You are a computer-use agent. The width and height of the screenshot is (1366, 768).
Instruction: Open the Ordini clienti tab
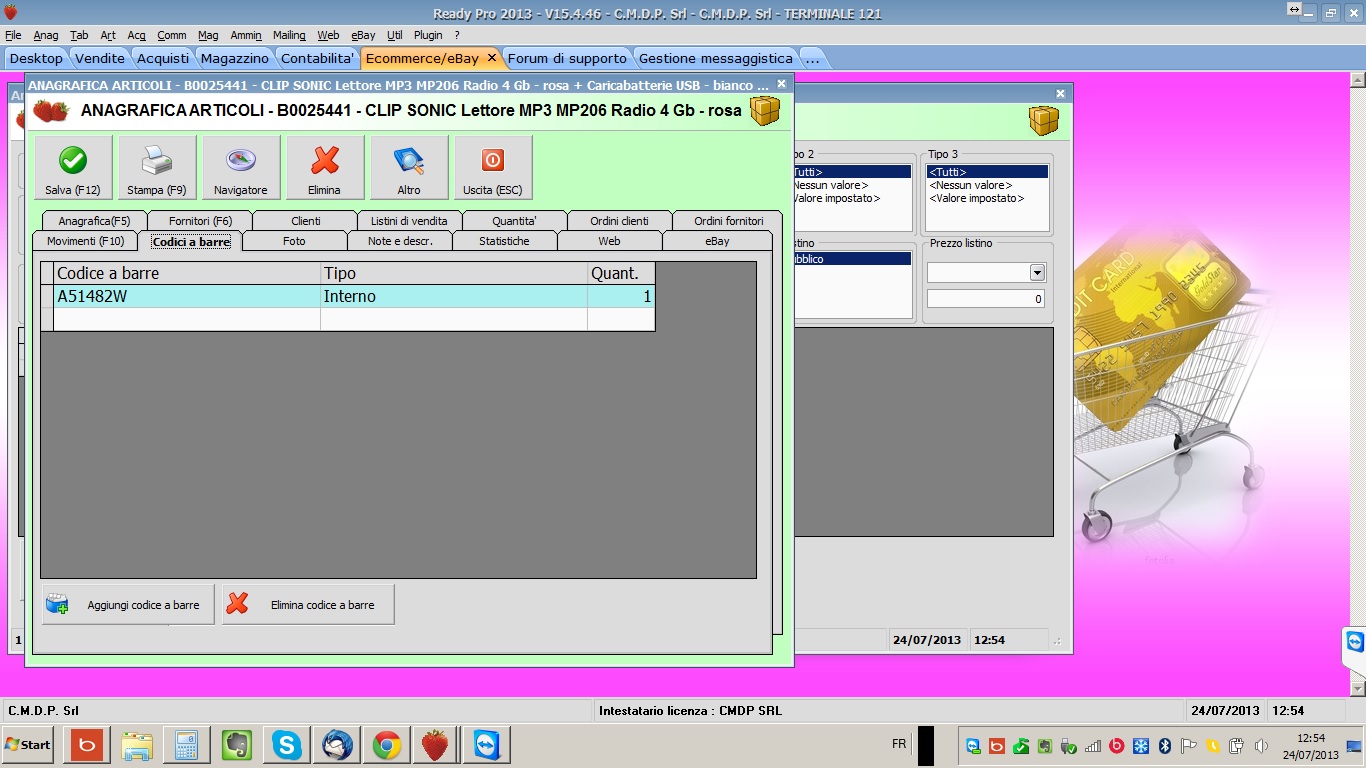[x=619, y=221]
